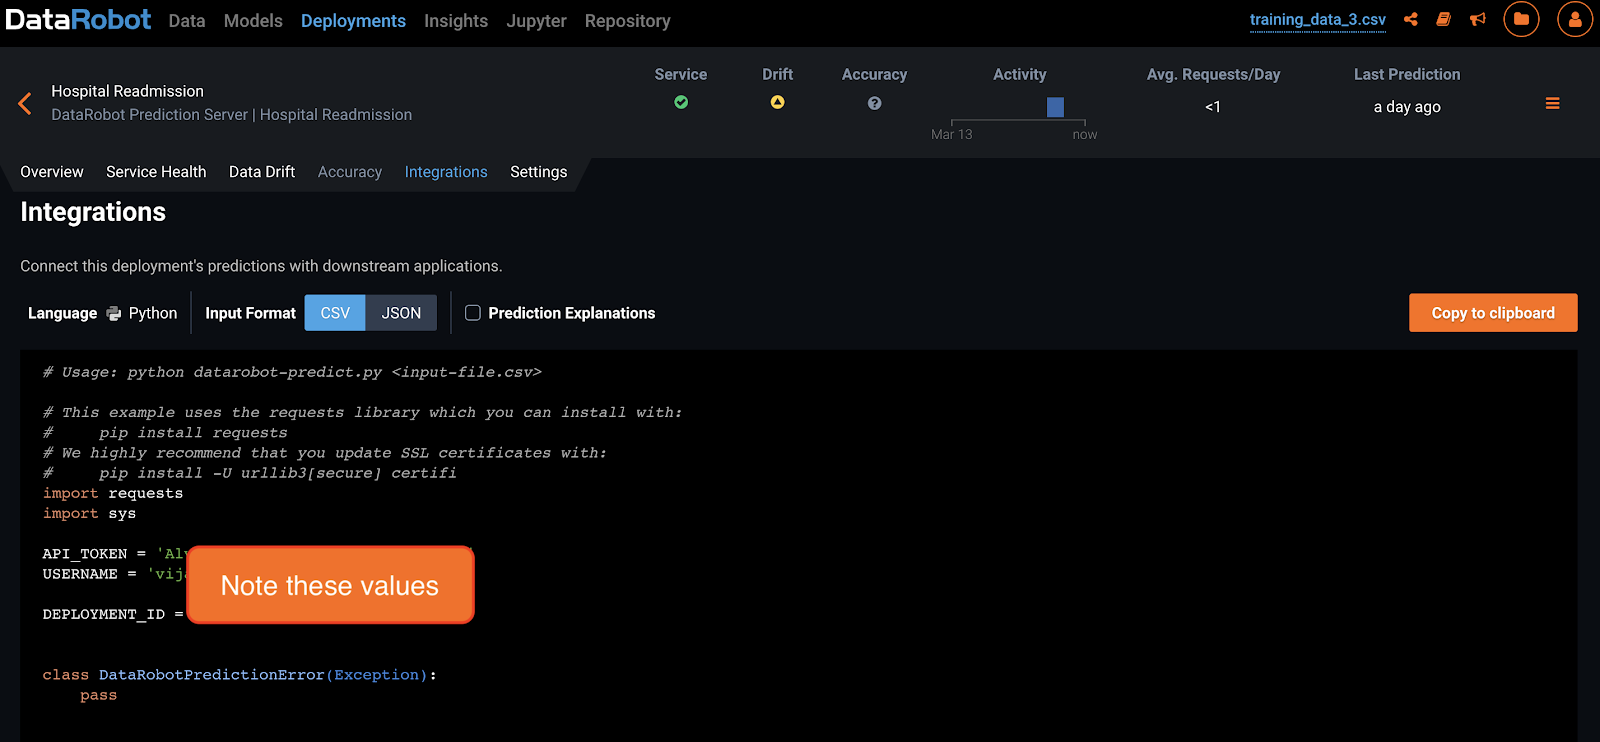
Task: Click the share icon in top bar
Action: point(1410,19)
